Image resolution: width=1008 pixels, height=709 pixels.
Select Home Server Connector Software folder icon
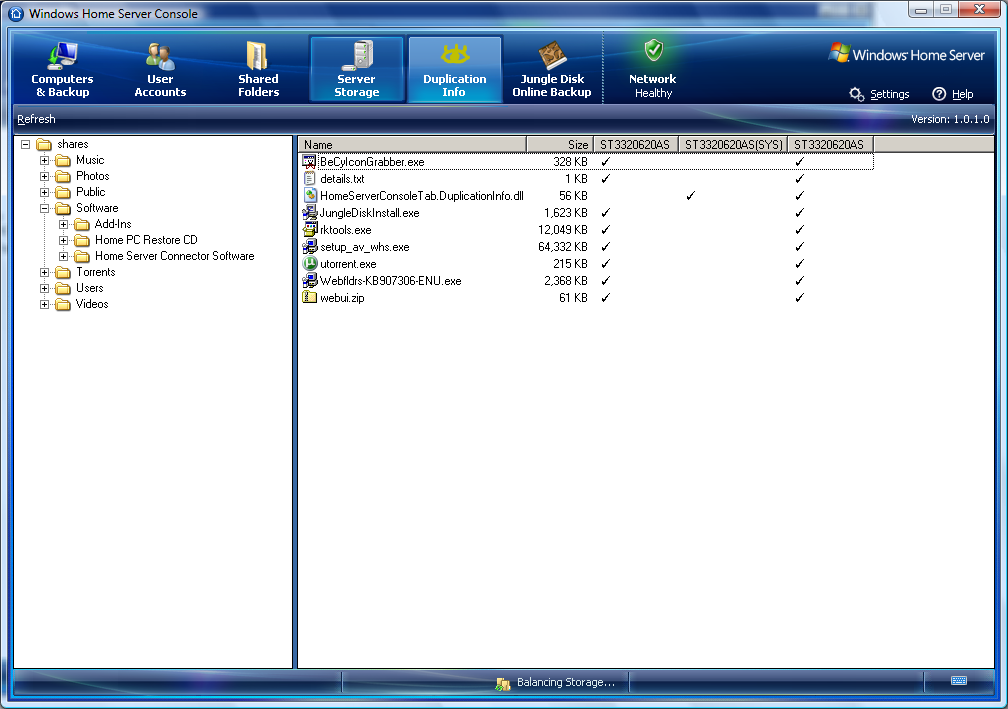click(x=82, y=256)
